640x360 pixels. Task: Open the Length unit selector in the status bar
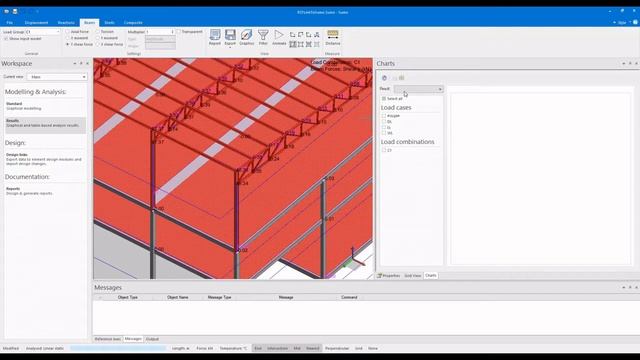[180, 349]
